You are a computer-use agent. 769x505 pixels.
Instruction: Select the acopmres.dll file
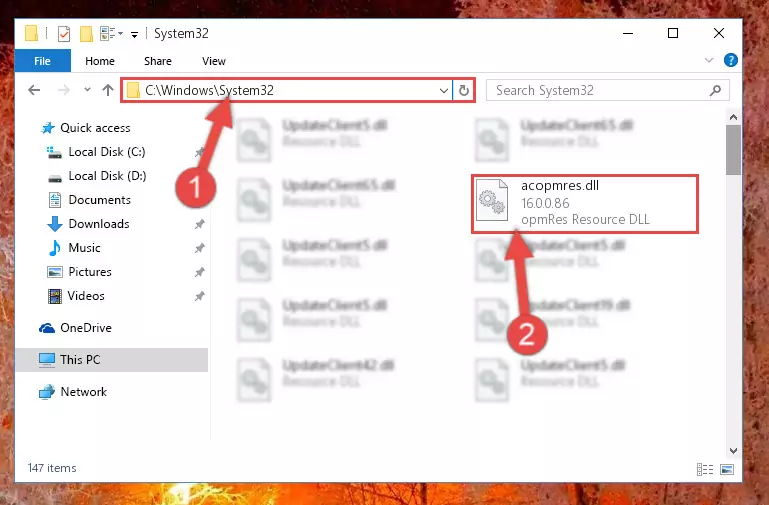(585, 203)
